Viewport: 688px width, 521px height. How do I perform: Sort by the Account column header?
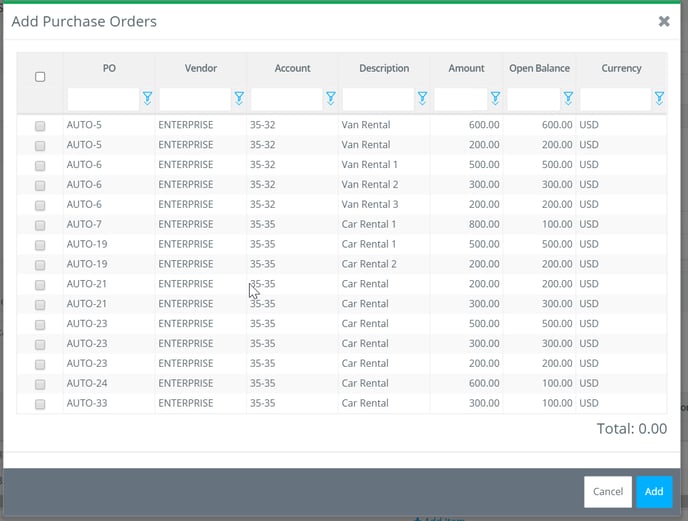tap(292, 68)
